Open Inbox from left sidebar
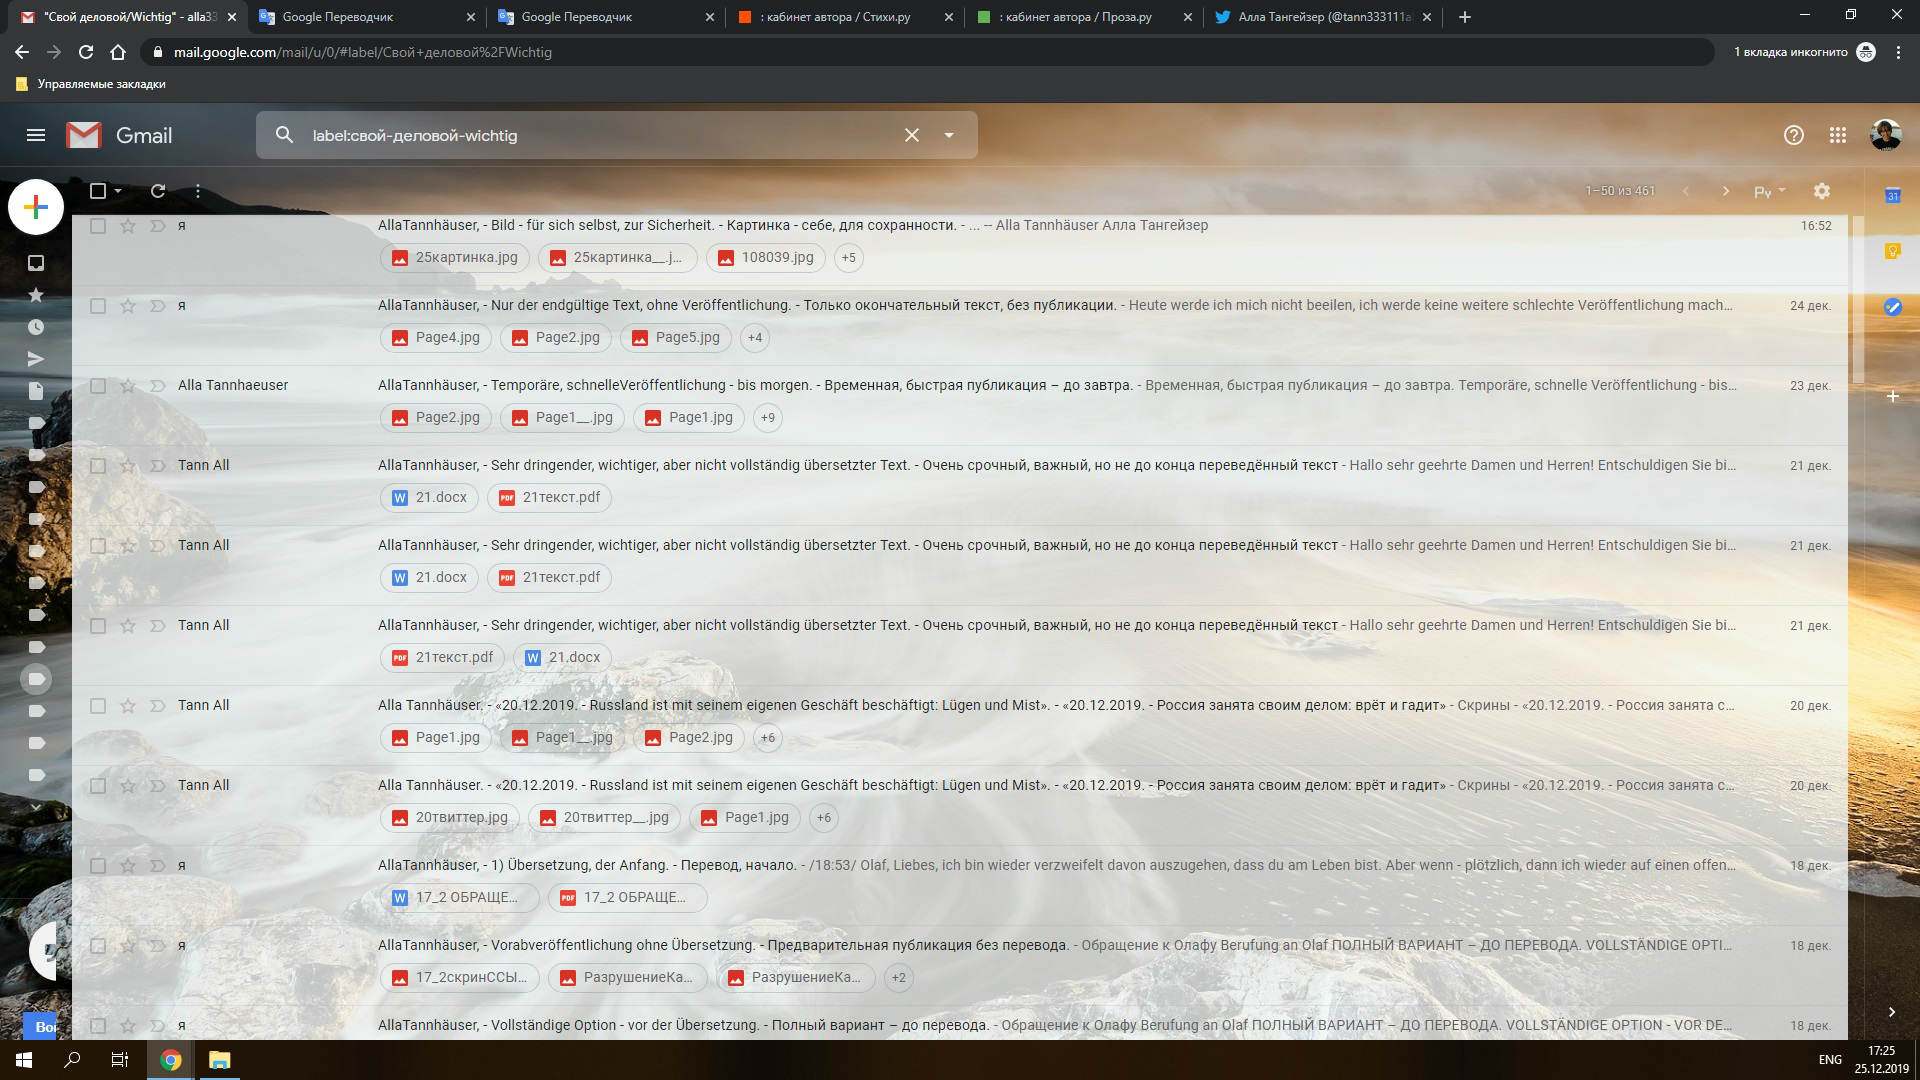The width and height of the screenshot is (1920, 1080). click(x=36, y=263)
